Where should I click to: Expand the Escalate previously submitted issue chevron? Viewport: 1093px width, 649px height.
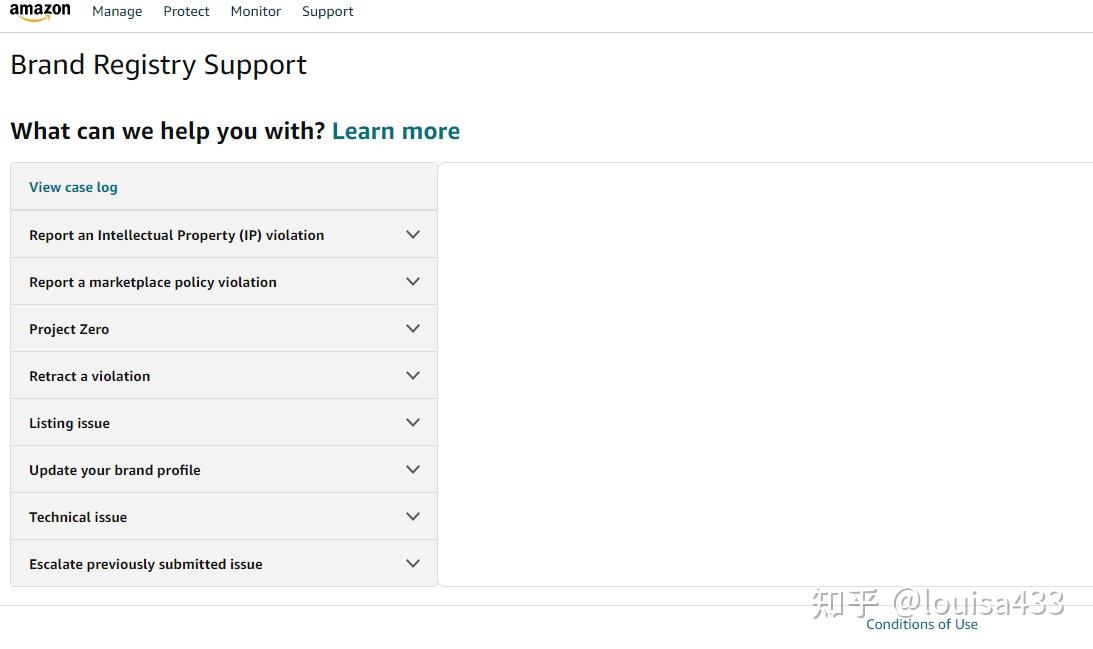pyautogui.click(x=413, y=563)
